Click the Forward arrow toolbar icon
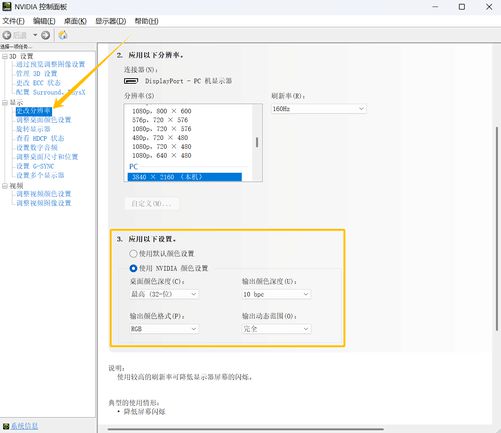Viewport: 501px width, 433px height. (46, 35)
